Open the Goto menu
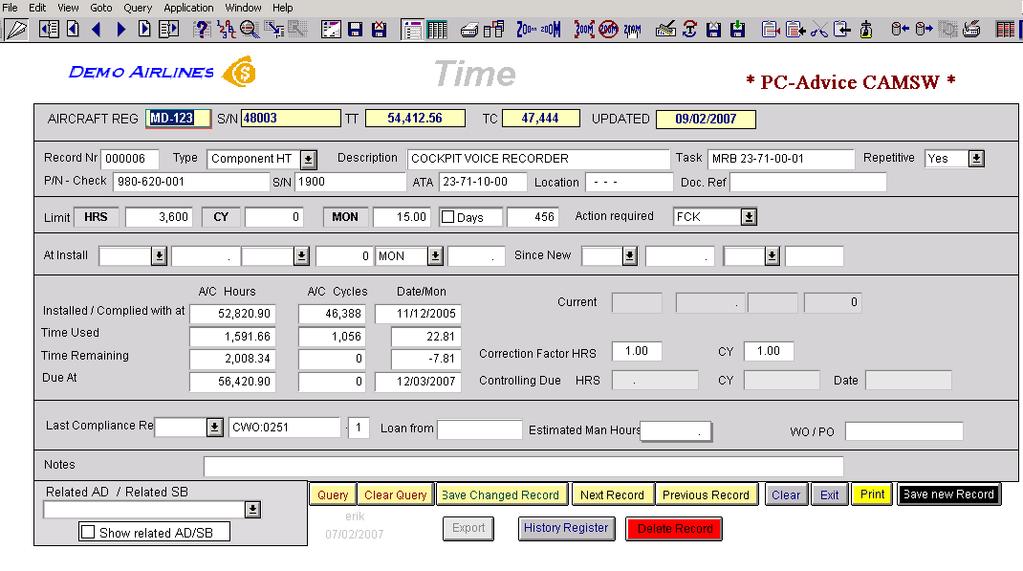 (x=100, y=8)
